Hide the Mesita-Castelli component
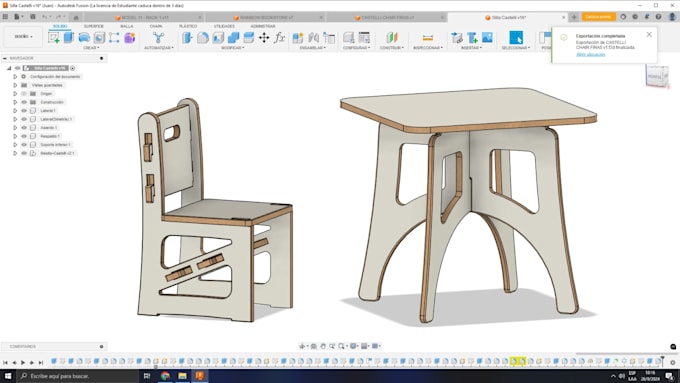 [x=24, y=153]
